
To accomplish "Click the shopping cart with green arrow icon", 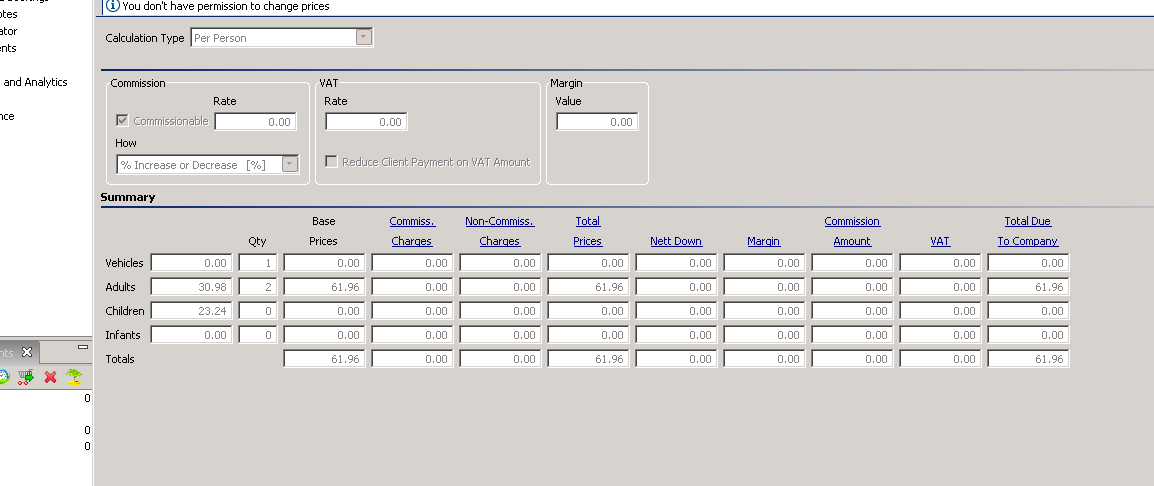I will tap(26, 377).
